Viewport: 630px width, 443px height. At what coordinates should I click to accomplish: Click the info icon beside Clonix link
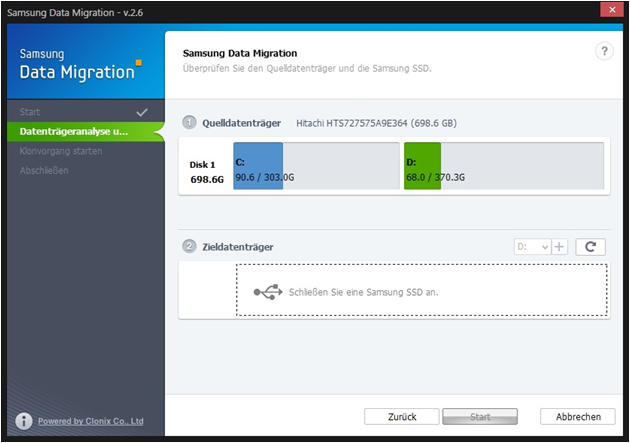pos(24,421)
